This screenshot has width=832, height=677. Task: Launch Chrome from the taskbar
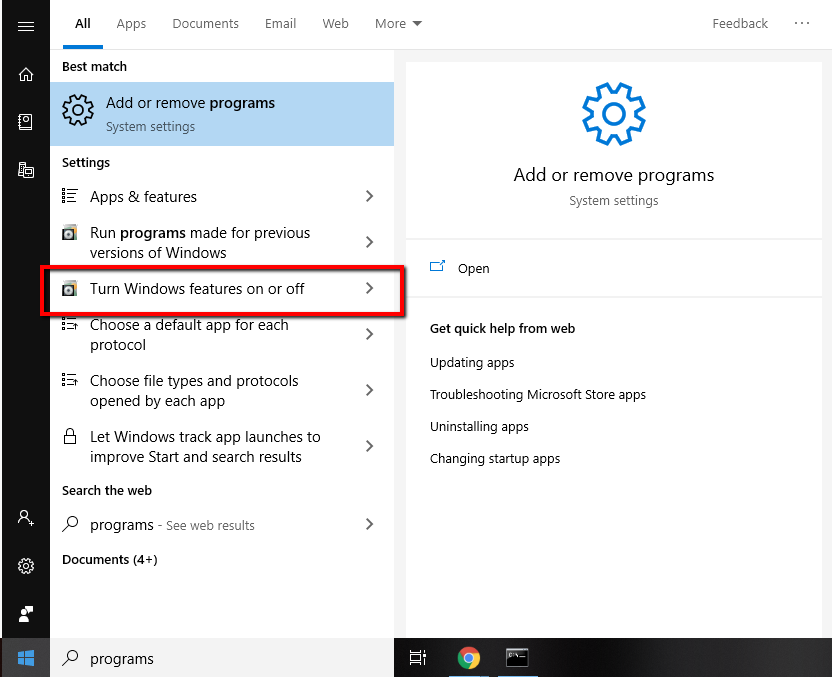[469, 658]
